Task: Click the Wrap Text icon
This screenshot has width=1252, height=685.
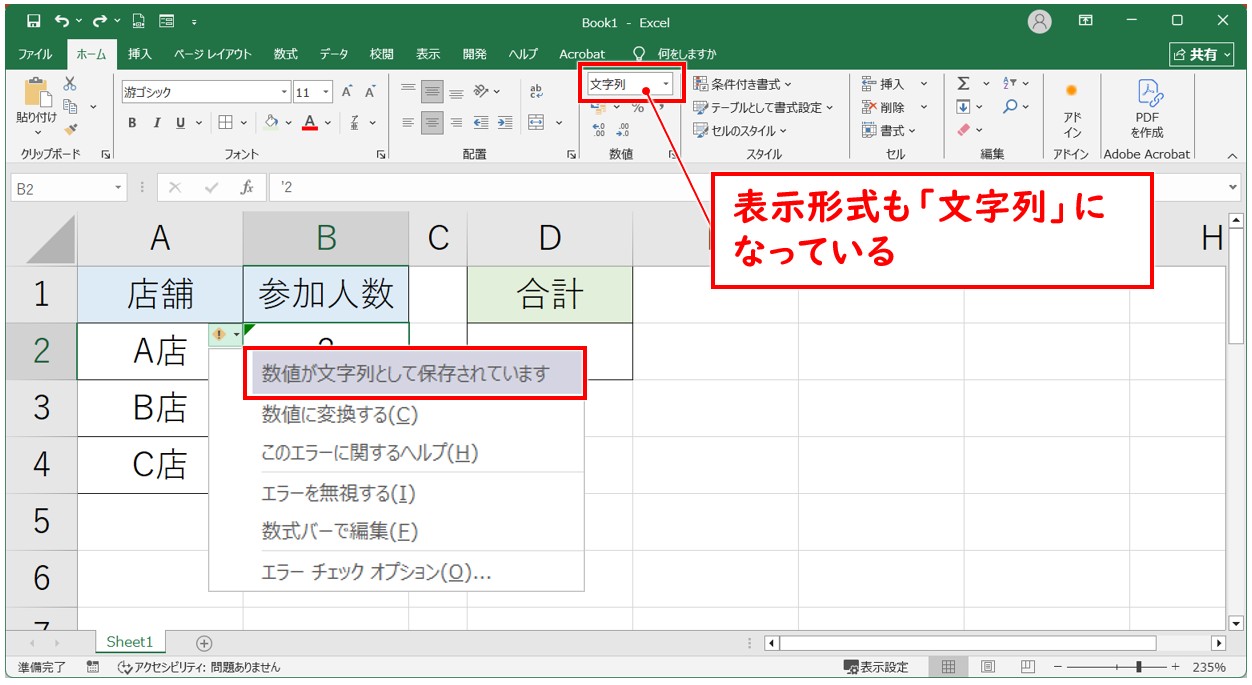Action: point(536,91)
